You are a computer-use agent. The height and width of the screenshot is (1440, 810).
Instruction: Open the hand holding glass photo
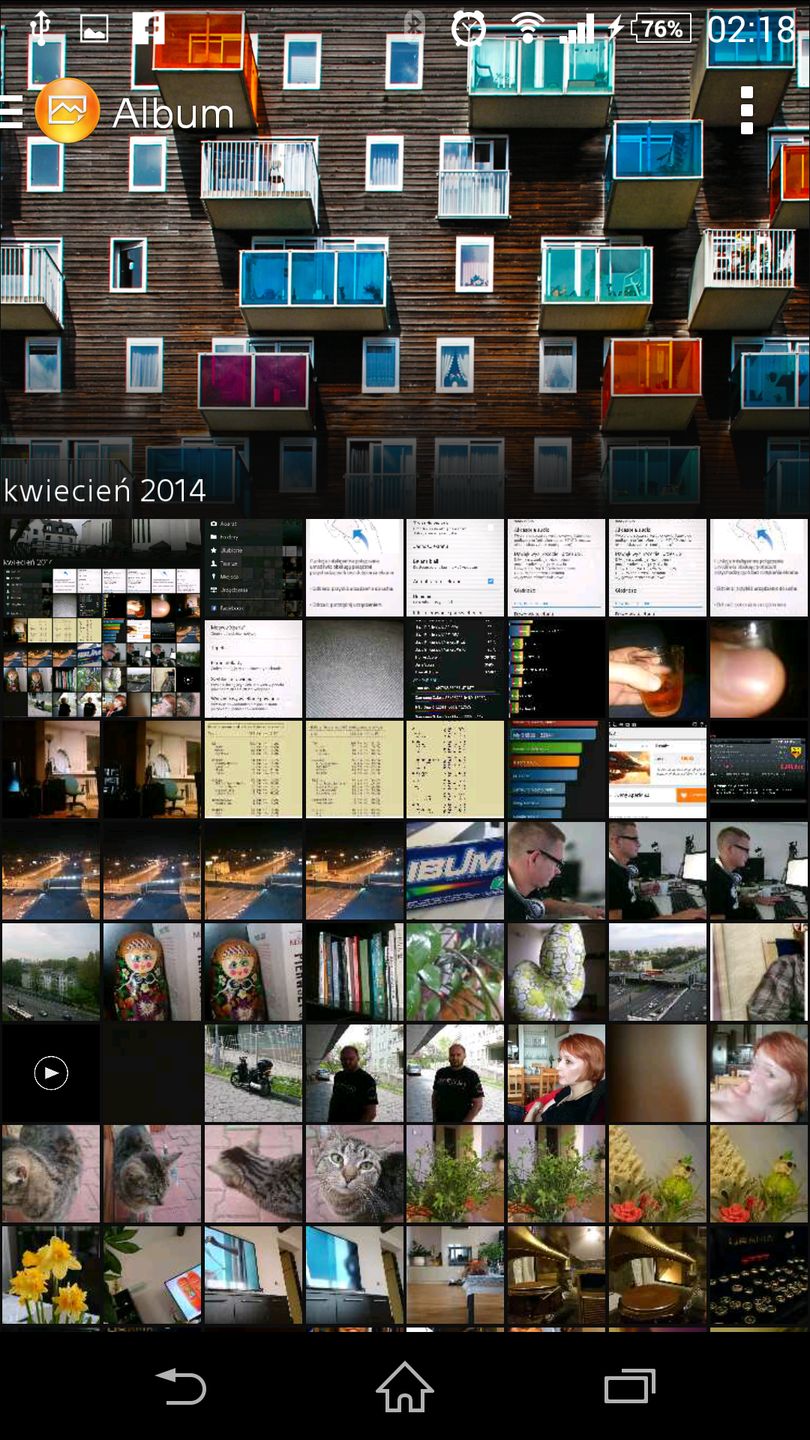(x=657, y=668)
